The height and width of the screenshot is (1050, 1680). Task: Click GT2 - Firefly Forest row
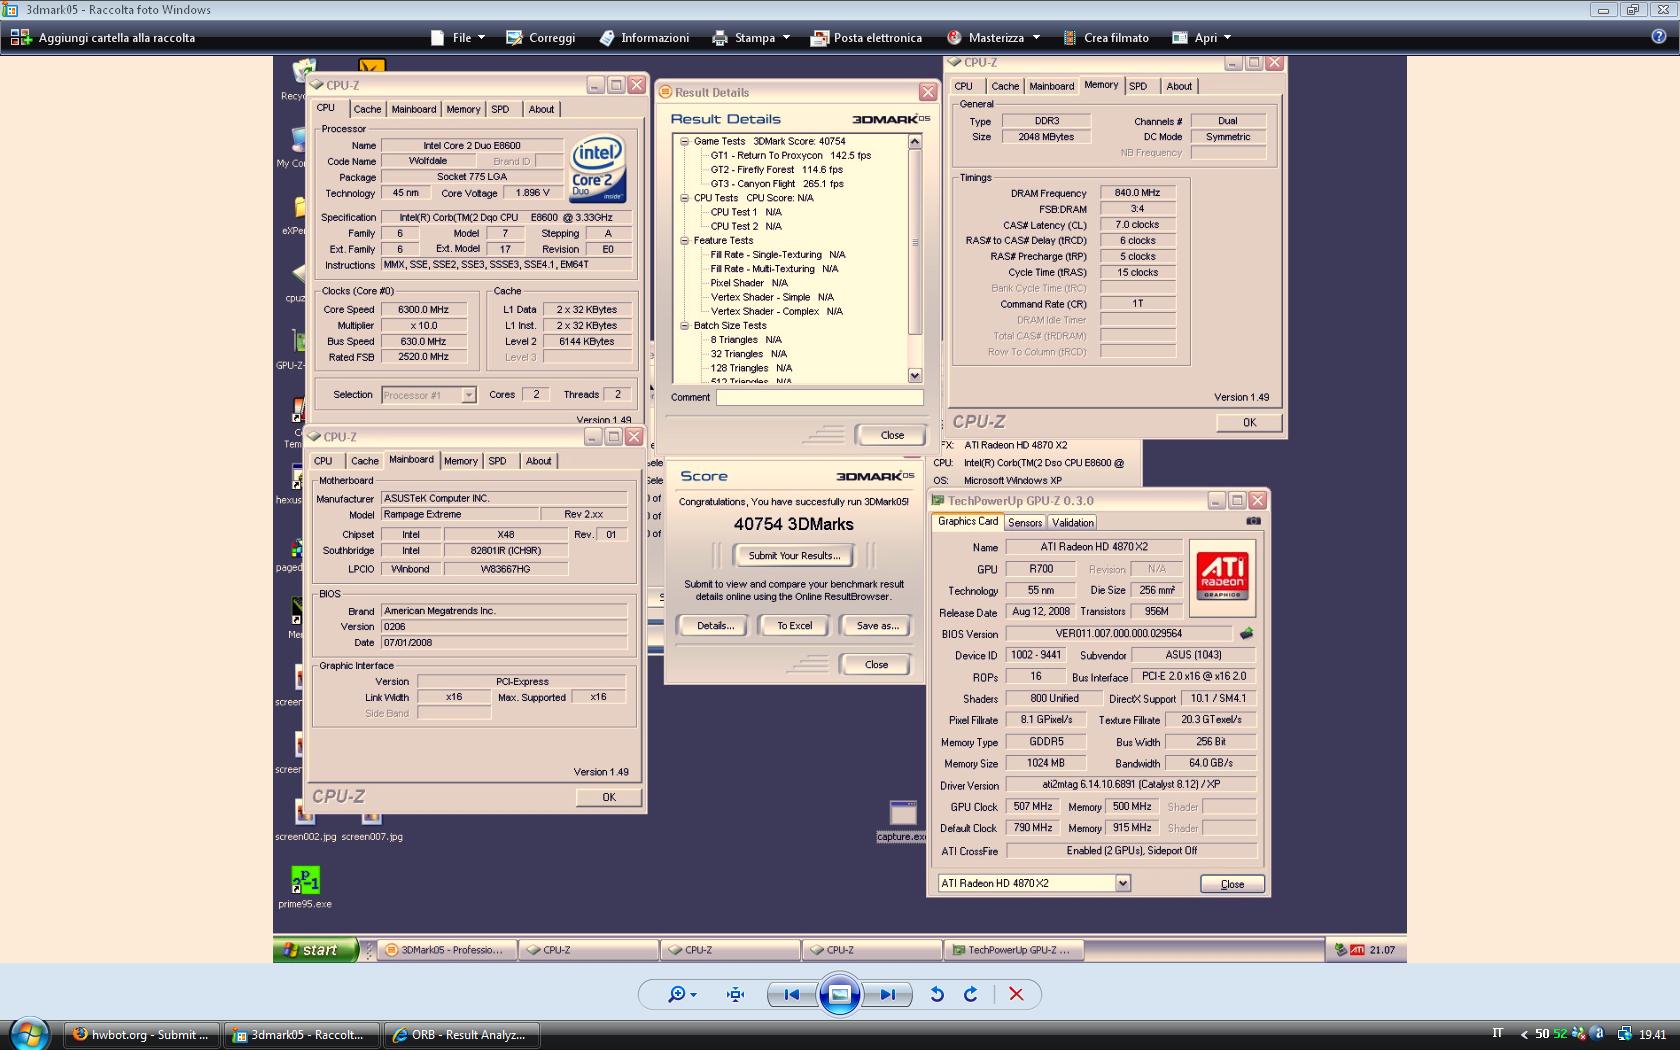click(776, 170)
